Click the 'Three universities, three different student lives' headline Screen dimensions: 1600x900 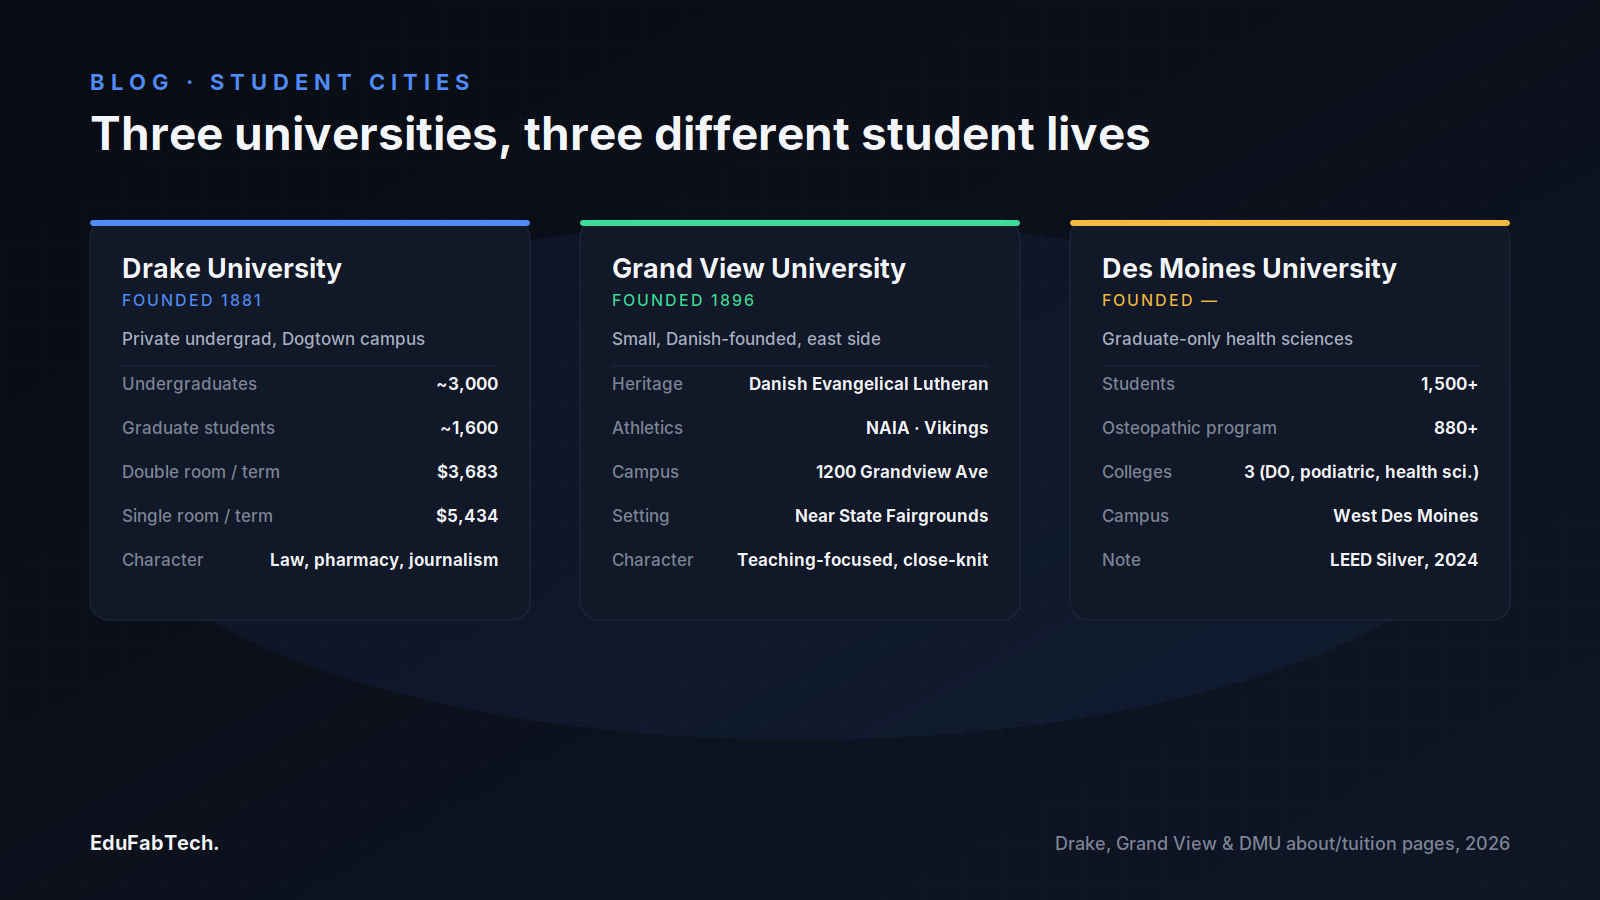tap(620, 134)
